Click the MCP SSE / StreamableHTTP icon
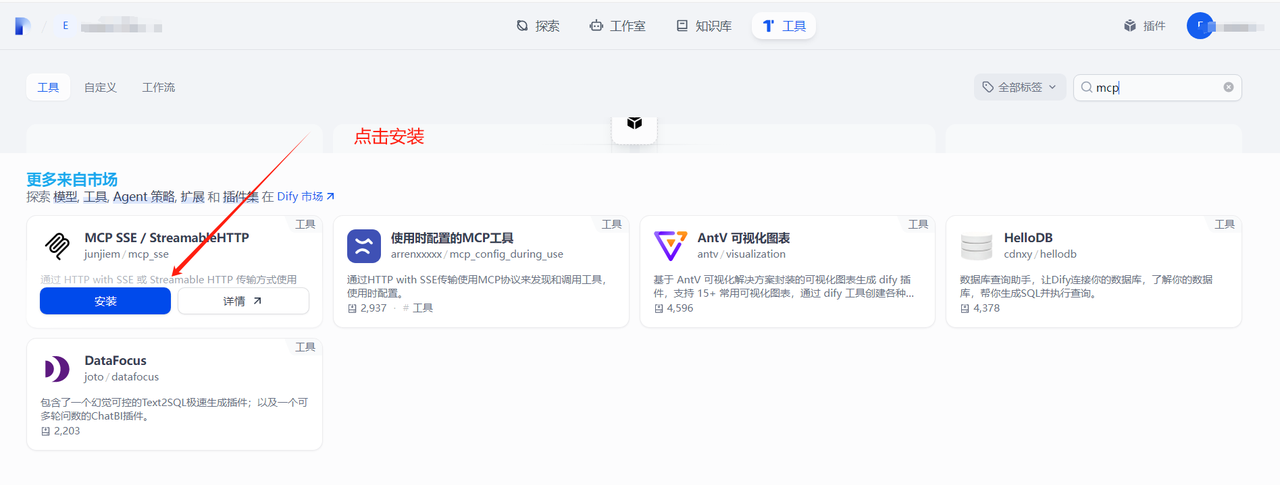Image resolution: width=1280 pixels, height=485 pixels. click(x=57, y=245)
